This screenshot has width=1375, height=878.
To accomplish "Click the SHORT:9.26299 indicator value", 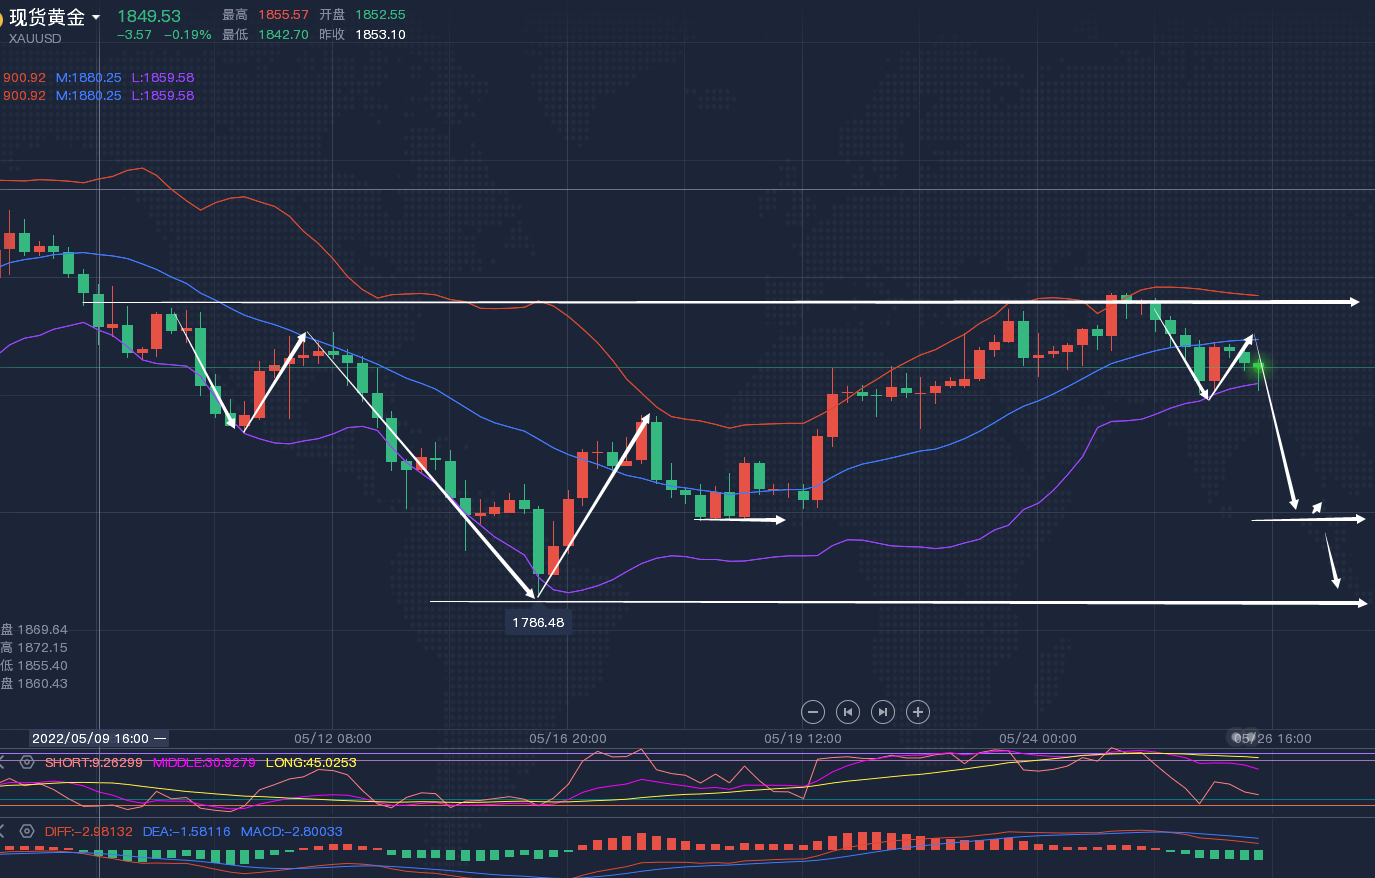I will (94, 762).
